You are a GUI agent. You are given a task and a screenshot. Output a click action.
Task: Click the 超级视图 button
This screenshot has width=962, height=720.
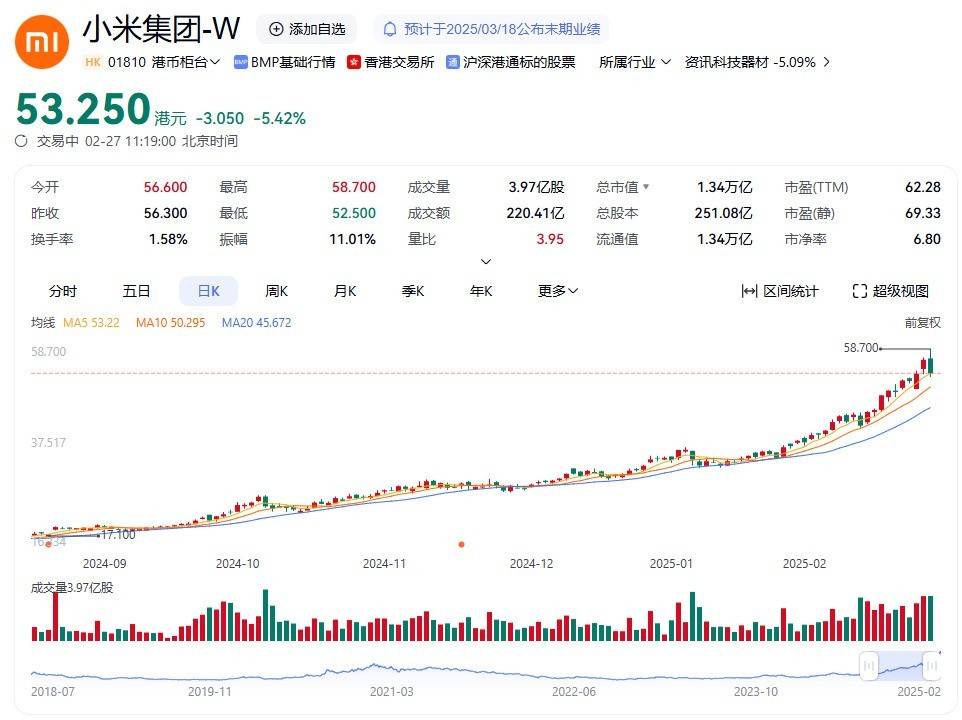890,291
